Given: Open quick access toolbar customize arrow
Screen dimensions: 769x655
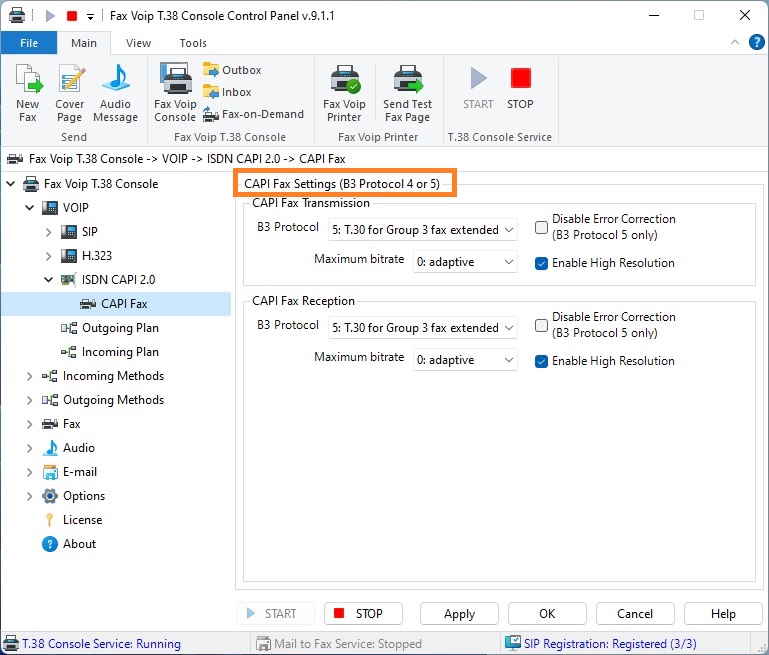Looking at the screenshot, I should point(90,17).
